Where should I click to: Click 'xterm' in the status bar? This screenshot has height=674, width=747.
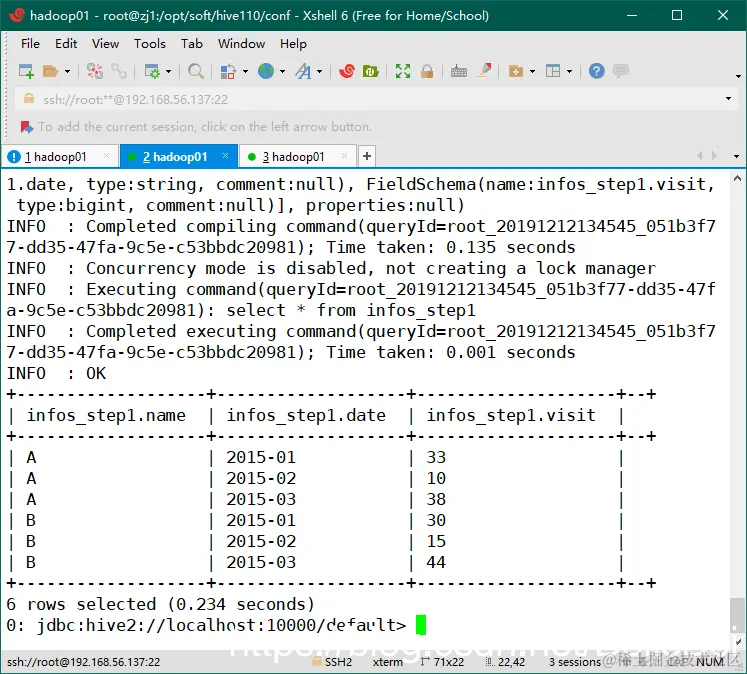(387, 662)
